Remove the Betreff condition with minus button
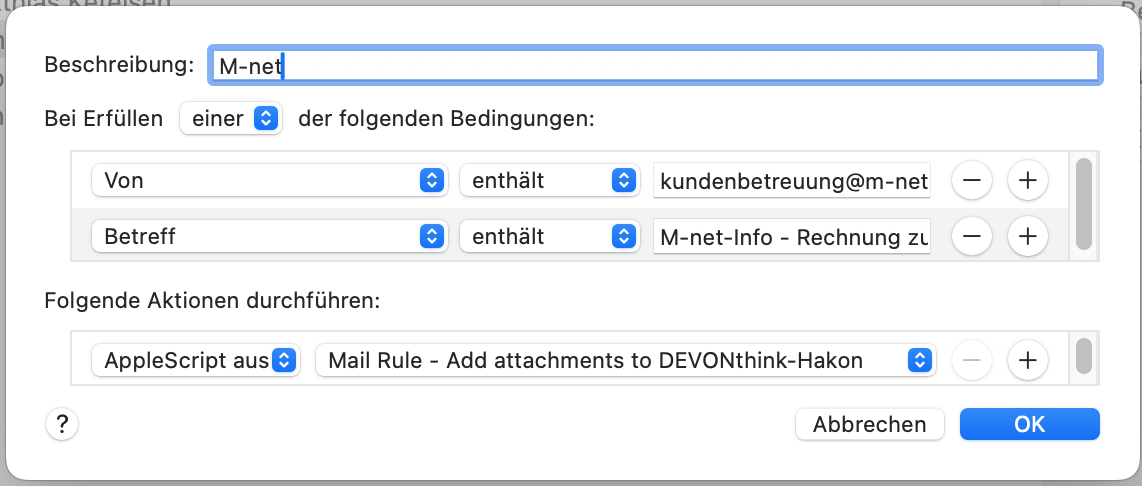Image resolution: width=1142 pixels, height=486 pixels. point(971,237)
